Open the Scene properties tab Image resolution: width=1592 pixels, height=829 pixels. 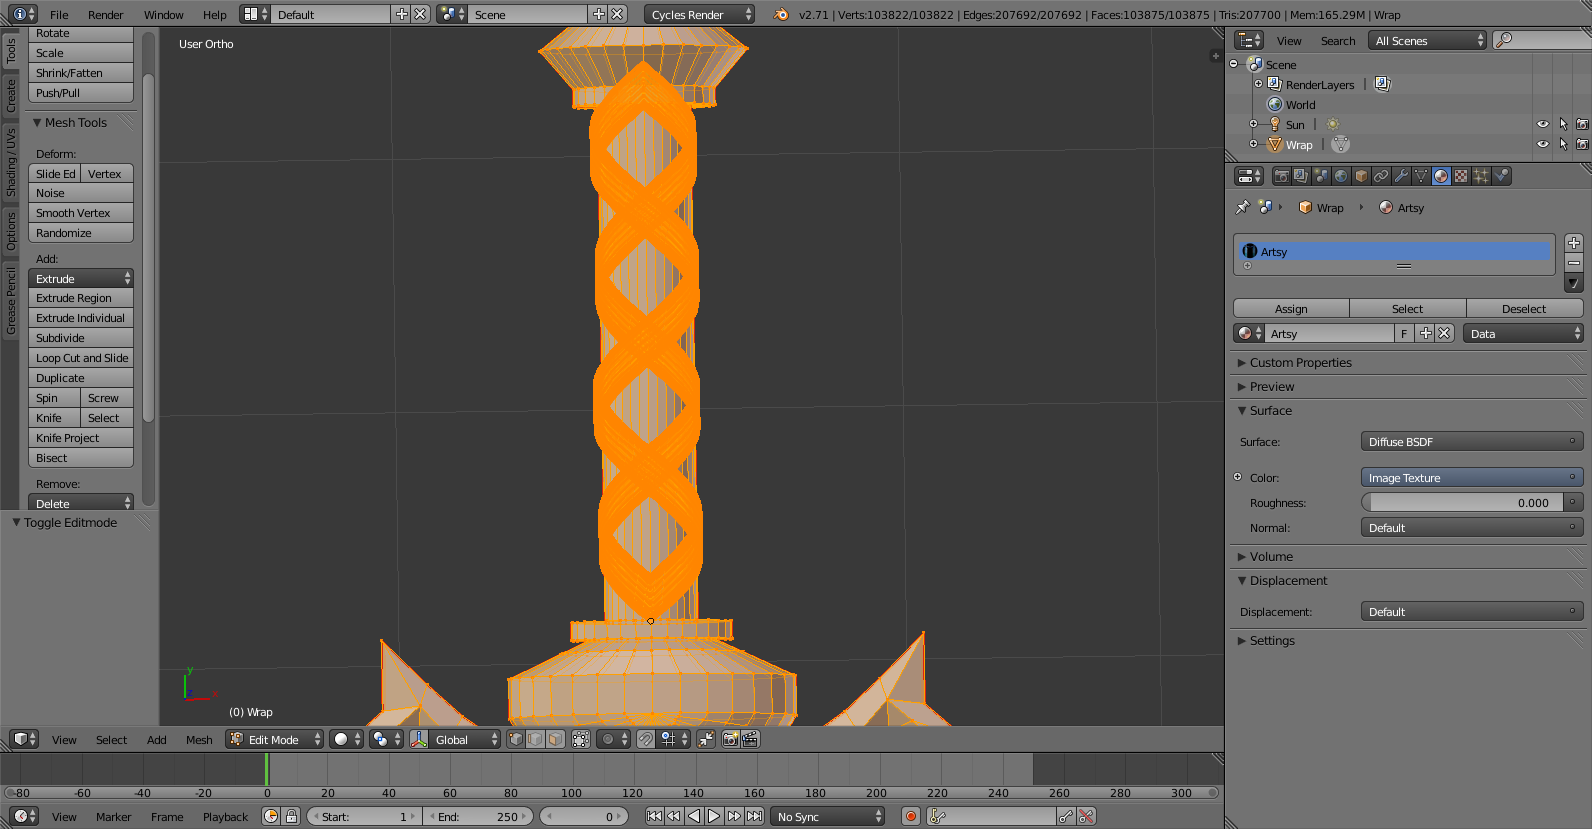pos(1321,176)
